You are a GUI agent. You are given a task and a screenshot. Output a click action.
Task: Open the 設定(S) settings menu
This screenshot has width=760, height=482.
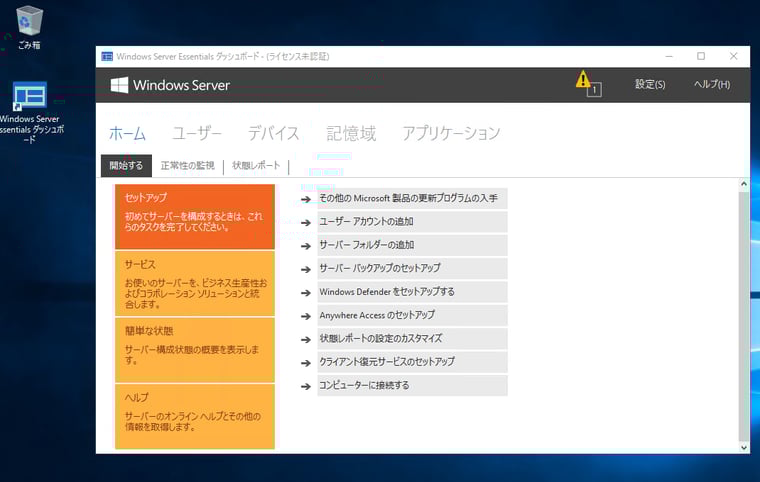click(x=649, y=85)
